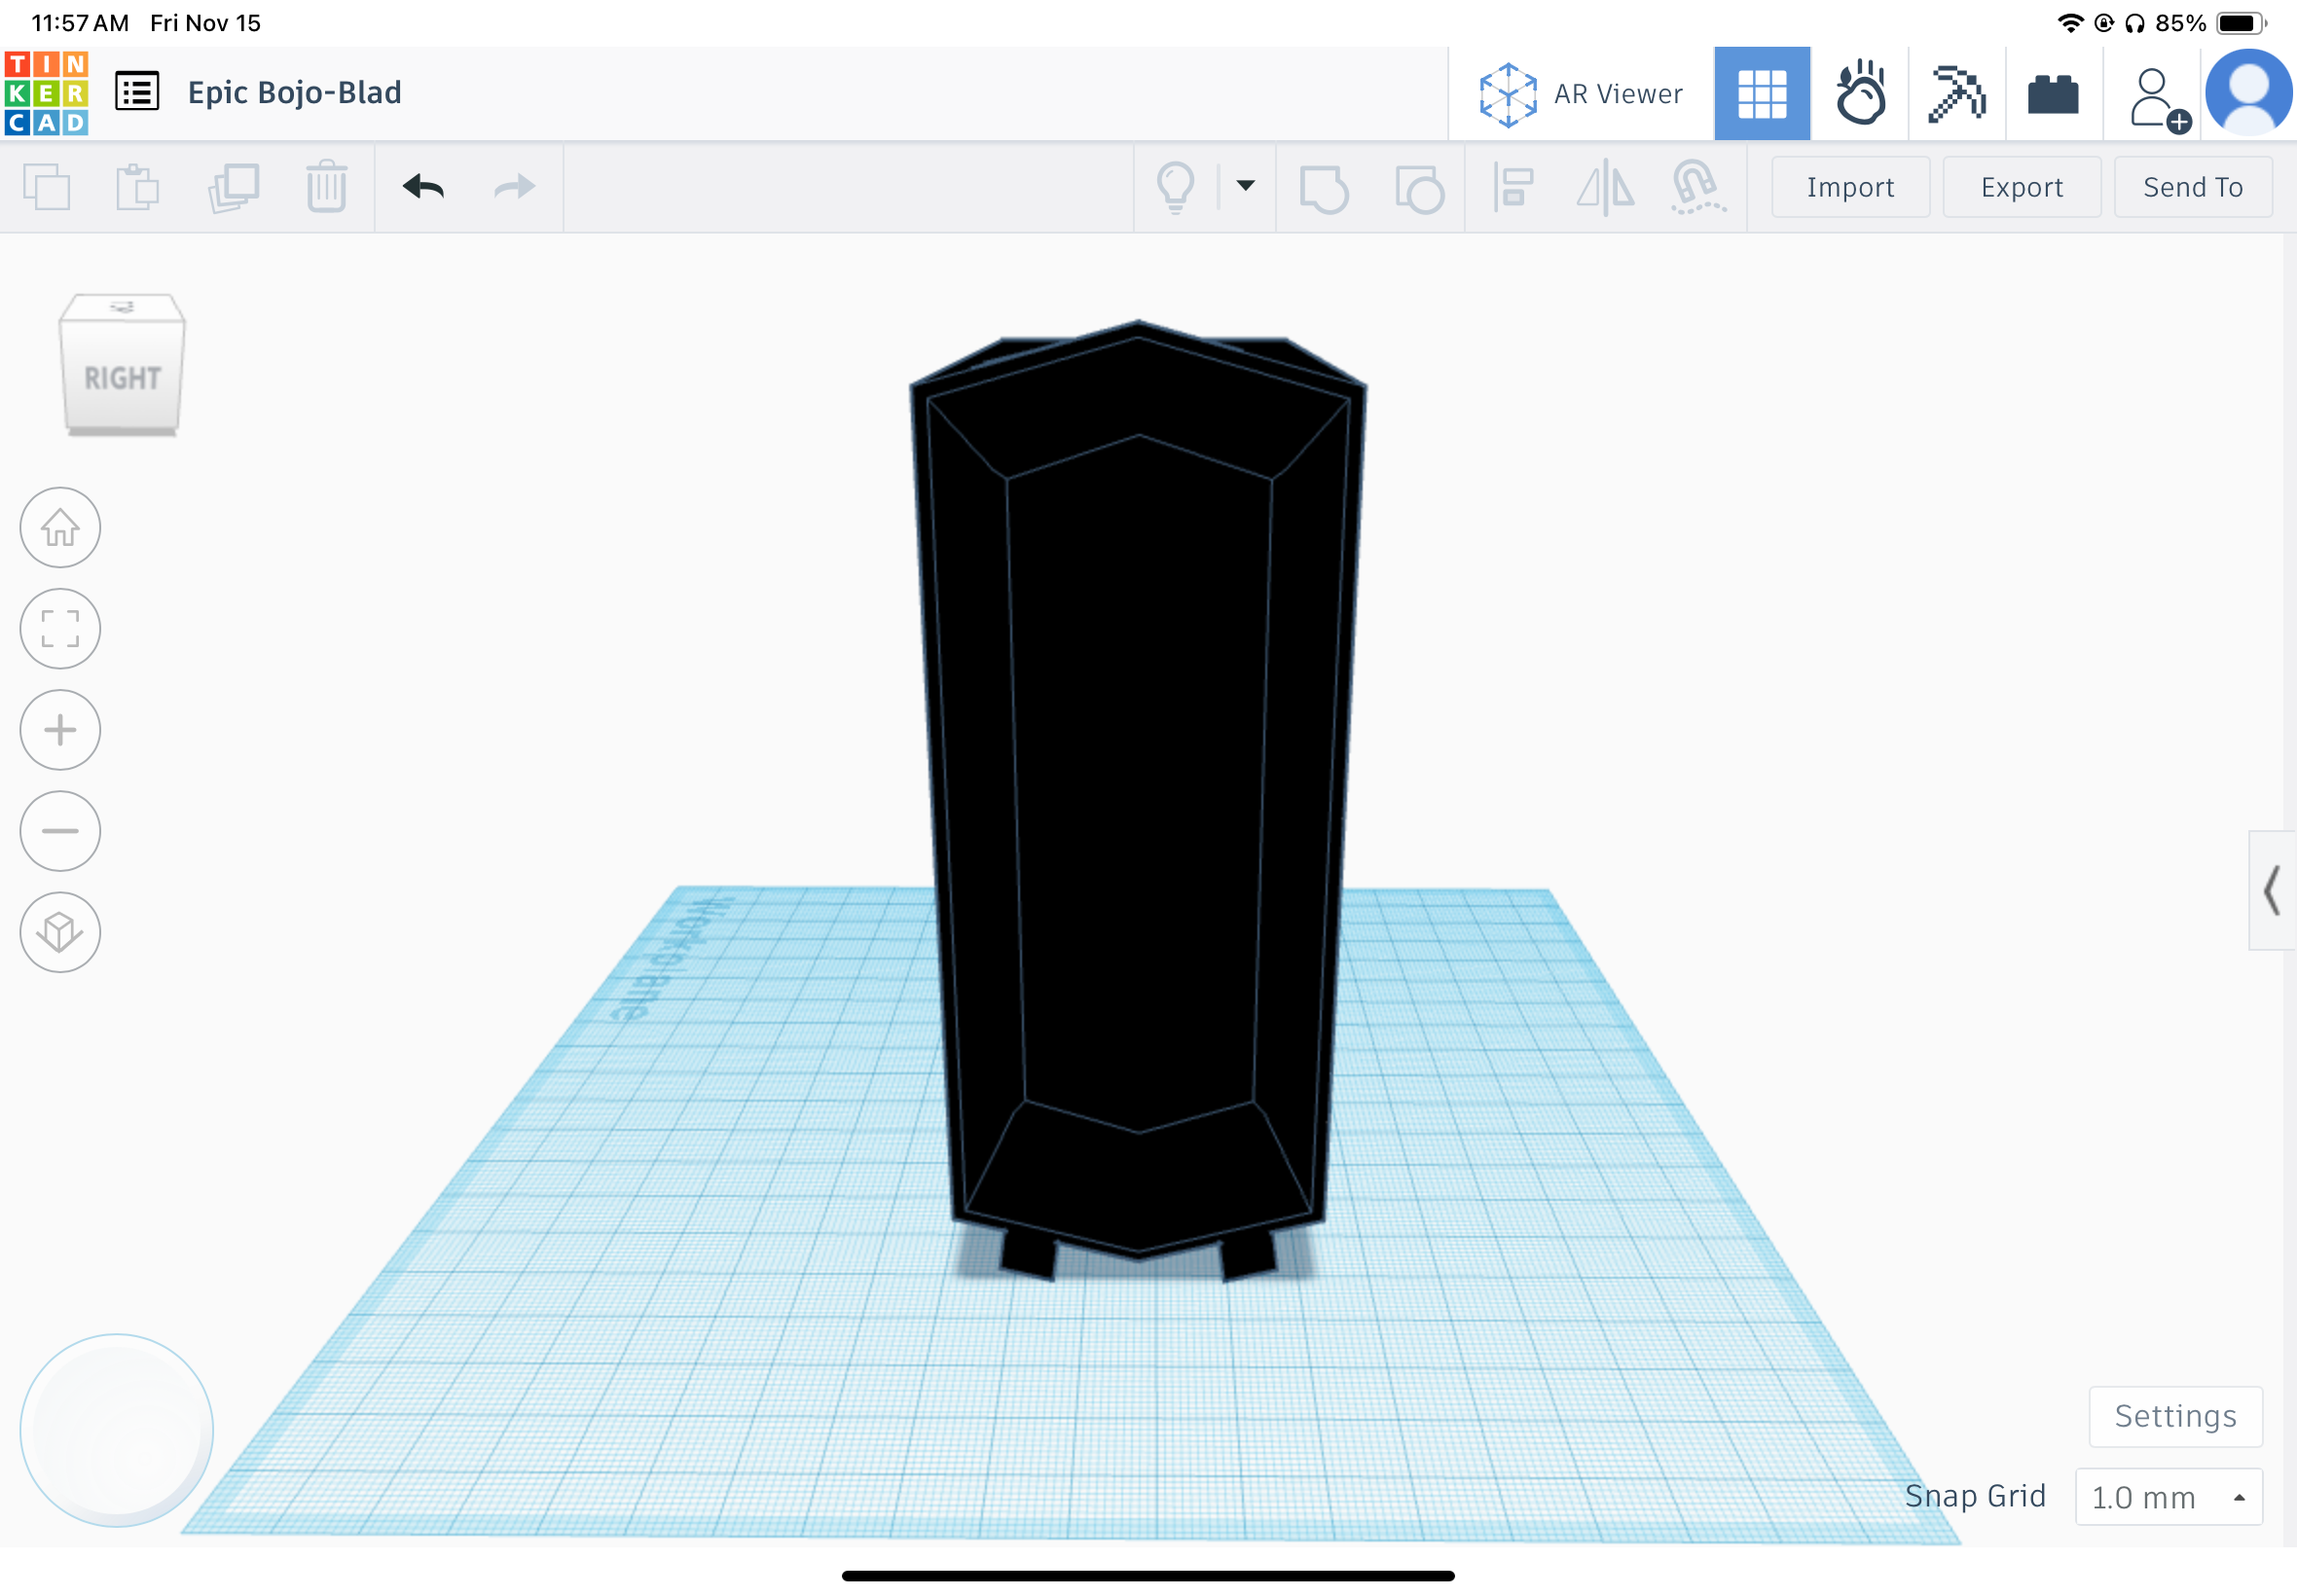This screenshot has width=2297, height=1596.
Task: Click the Send To button
Action: [x=2192, y=187]
